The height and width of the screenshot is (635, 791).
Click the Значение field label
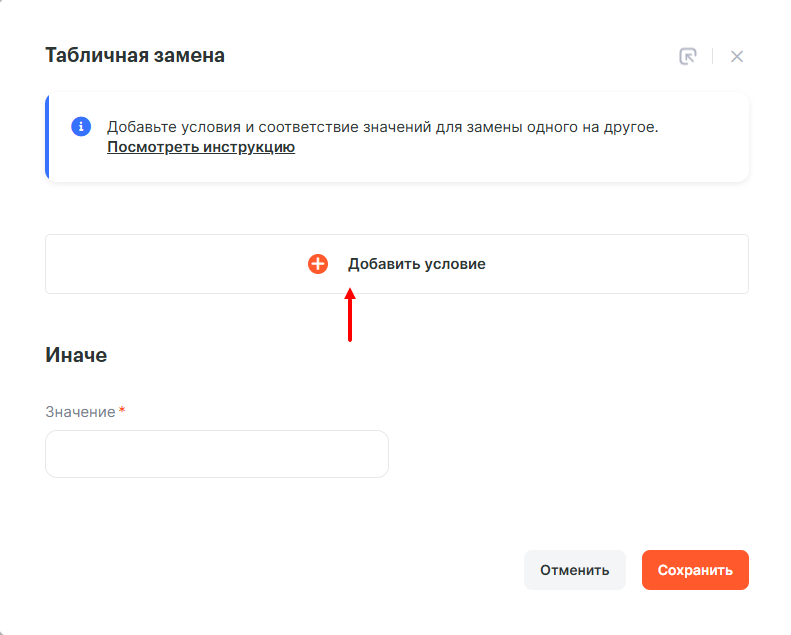pos(80,412)
